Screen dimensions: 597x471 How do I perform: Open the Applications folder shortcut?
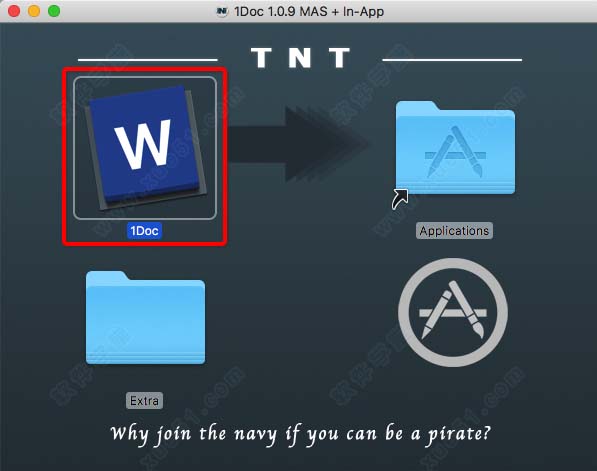pyautogui.click(x=455, y=148)
